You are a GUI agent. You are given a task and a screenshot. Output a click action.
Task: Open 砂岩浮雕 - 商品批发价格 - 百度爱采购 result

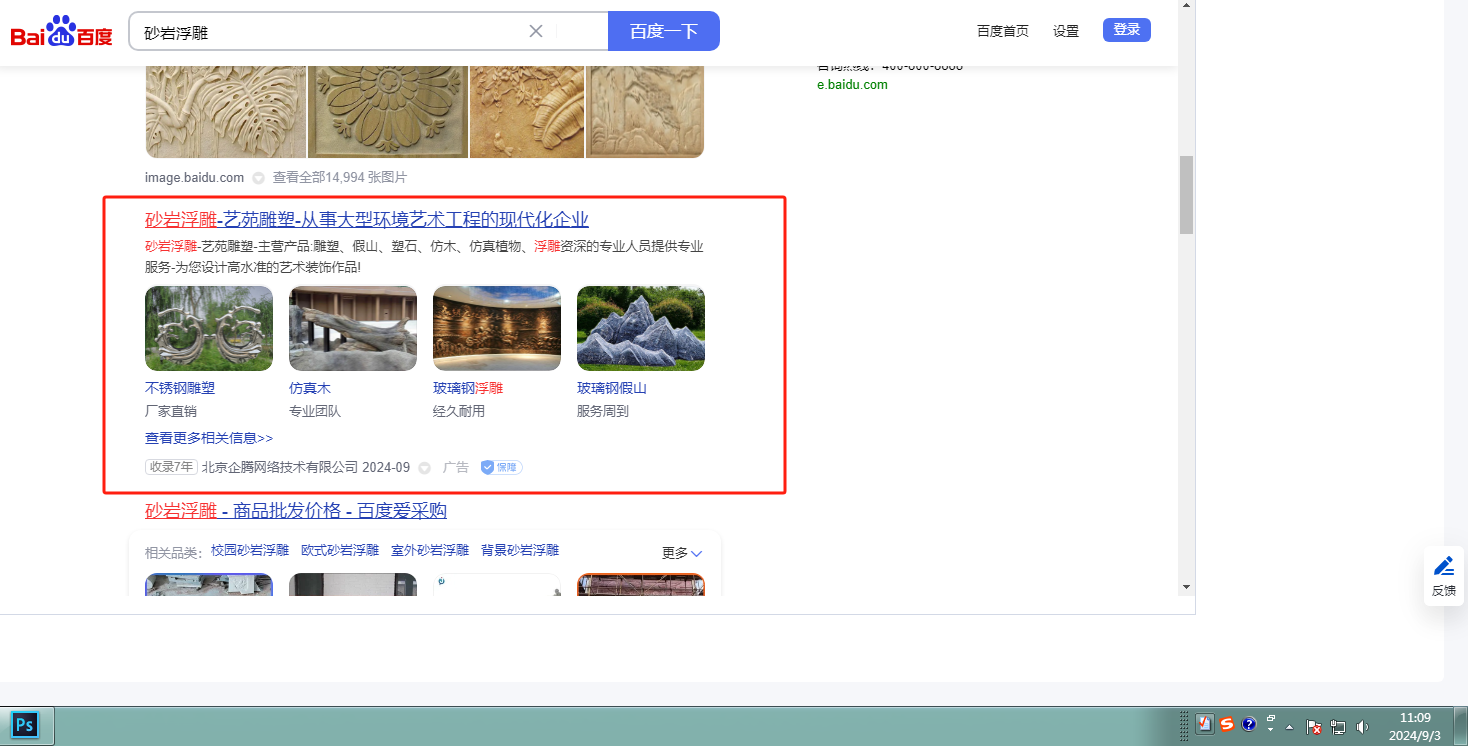(296, 511)
